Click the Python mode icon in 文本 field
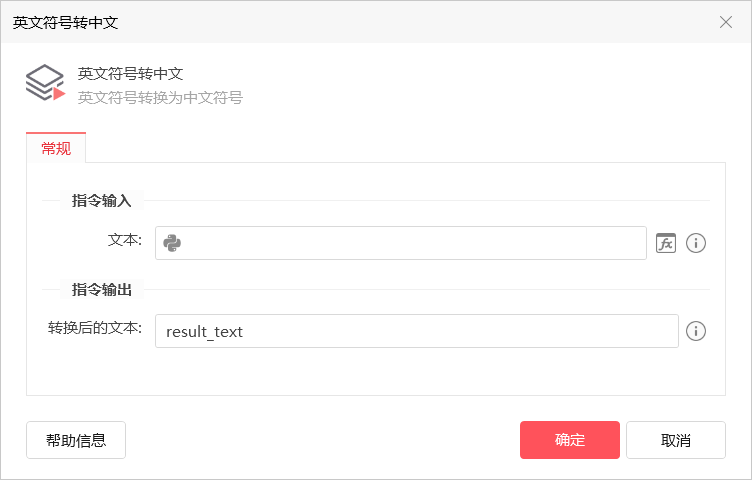Viewport: 752px width, 480px height. click(172, 243)
